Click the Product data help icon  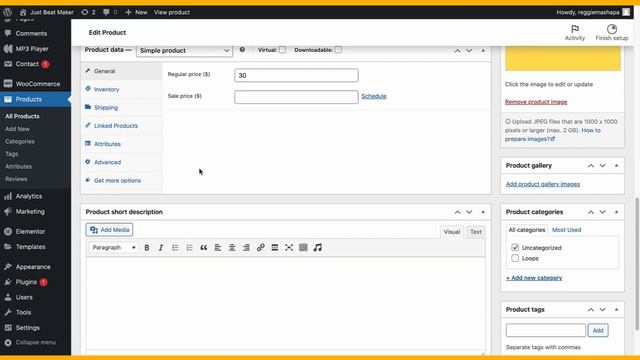tap(242, 50)
